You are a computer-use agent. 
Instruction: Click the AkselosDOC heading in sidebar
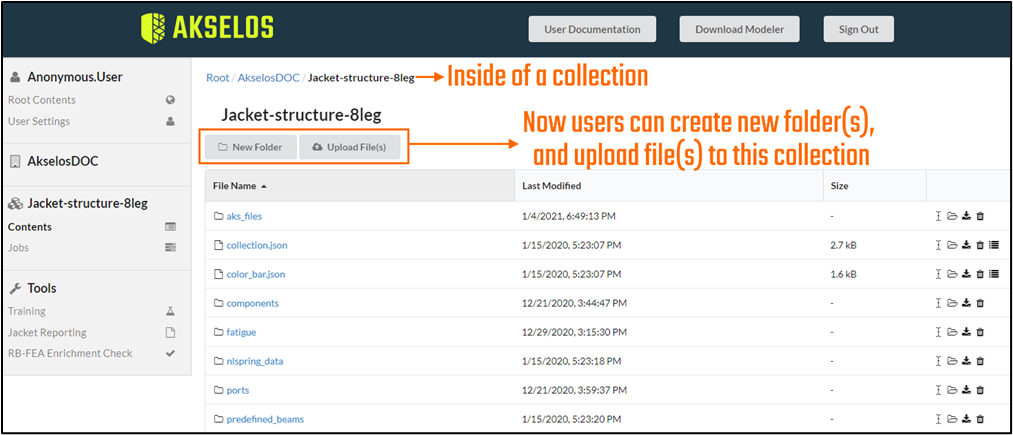(63, 162)
